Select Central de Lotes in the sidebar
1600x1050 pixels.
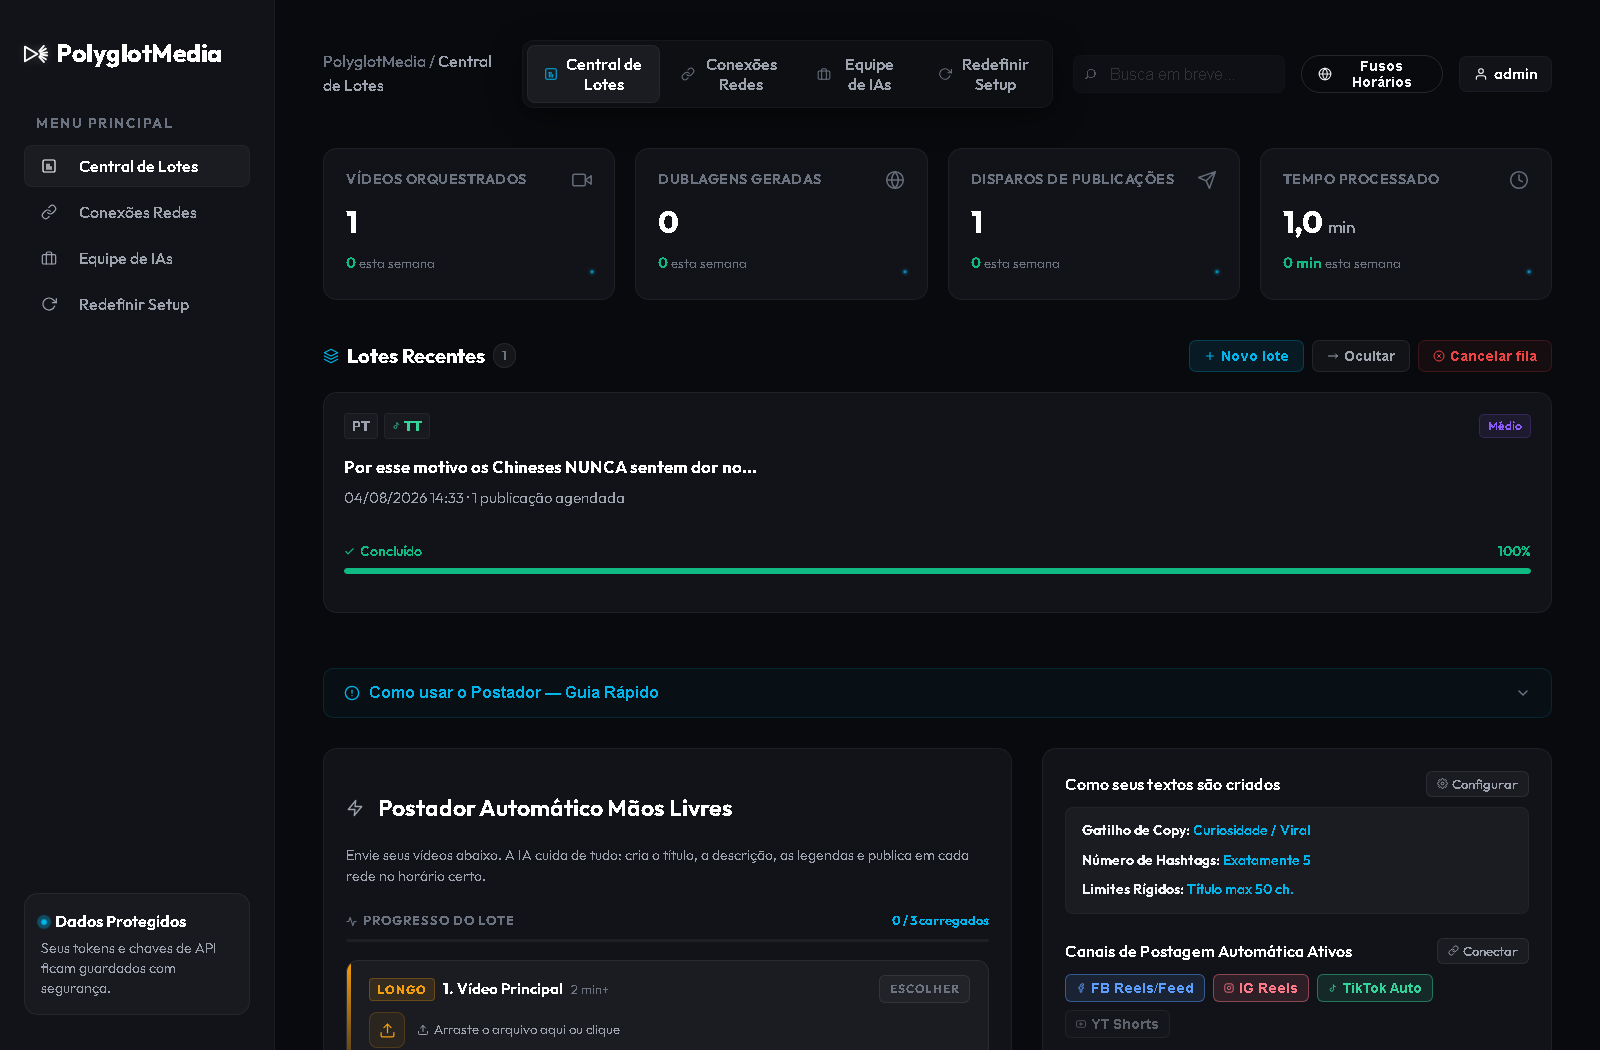(137, 166)
